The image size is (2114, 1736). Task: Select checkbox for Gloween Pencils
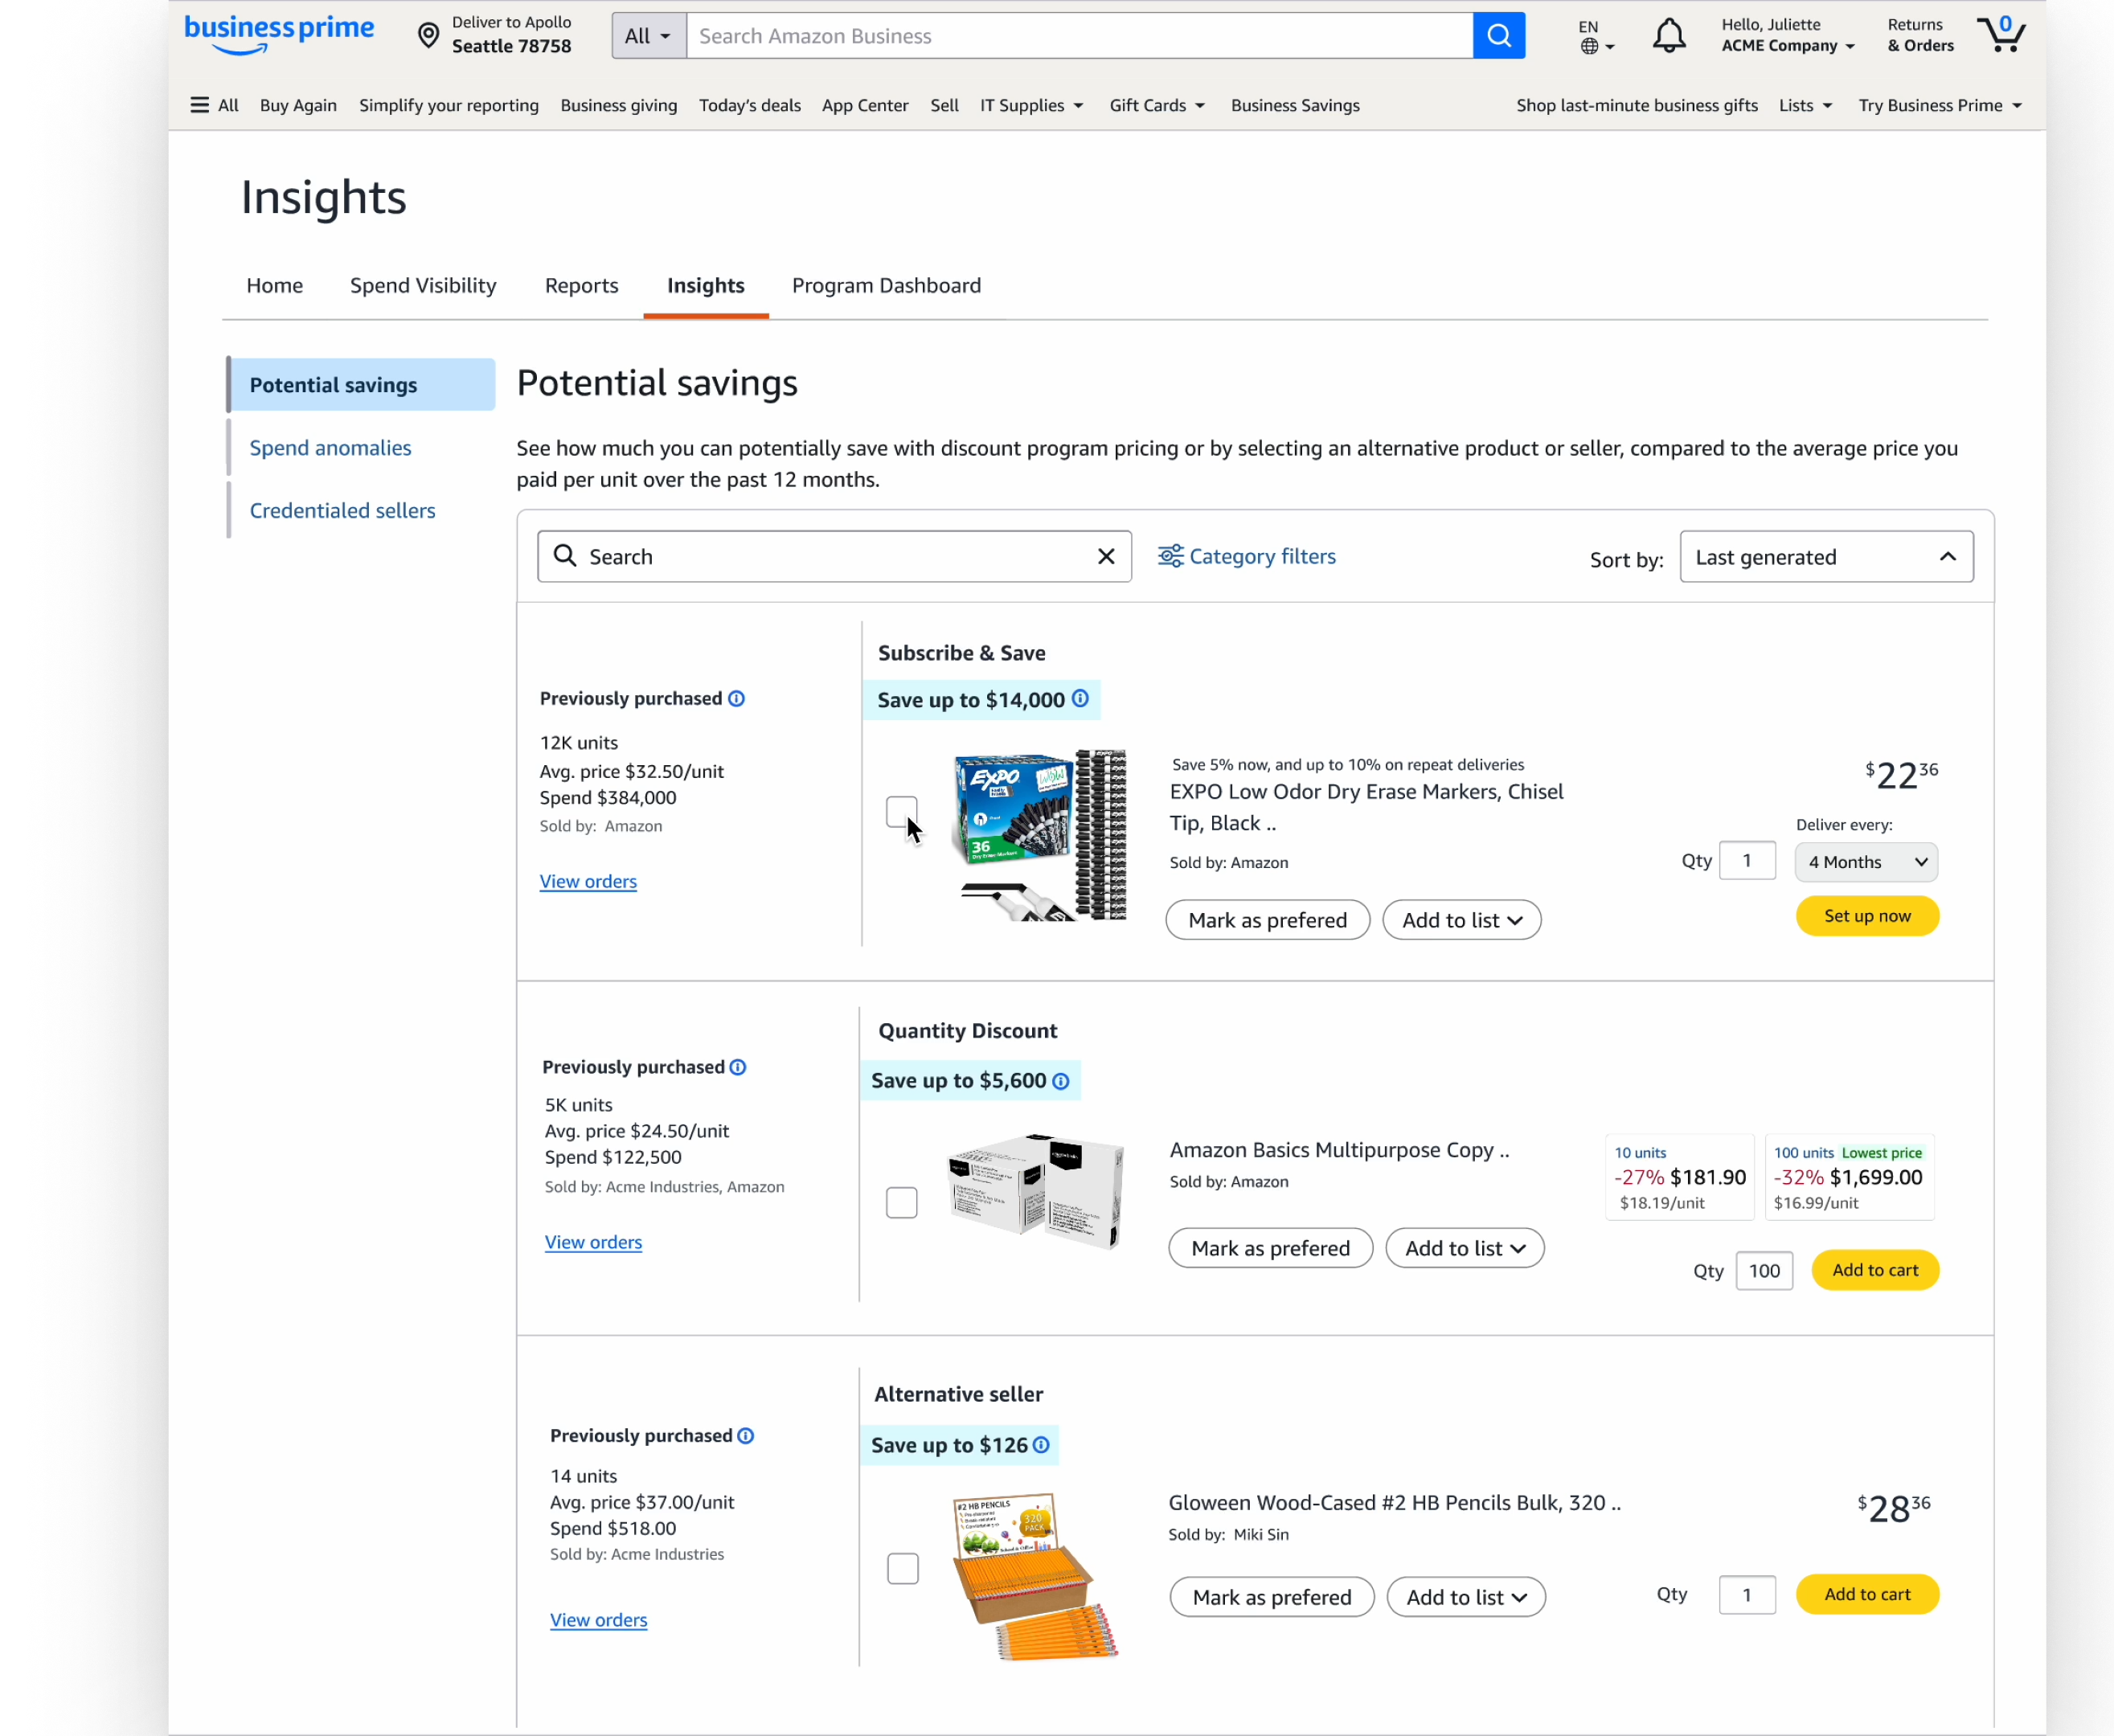click(x=902, y=1568)
